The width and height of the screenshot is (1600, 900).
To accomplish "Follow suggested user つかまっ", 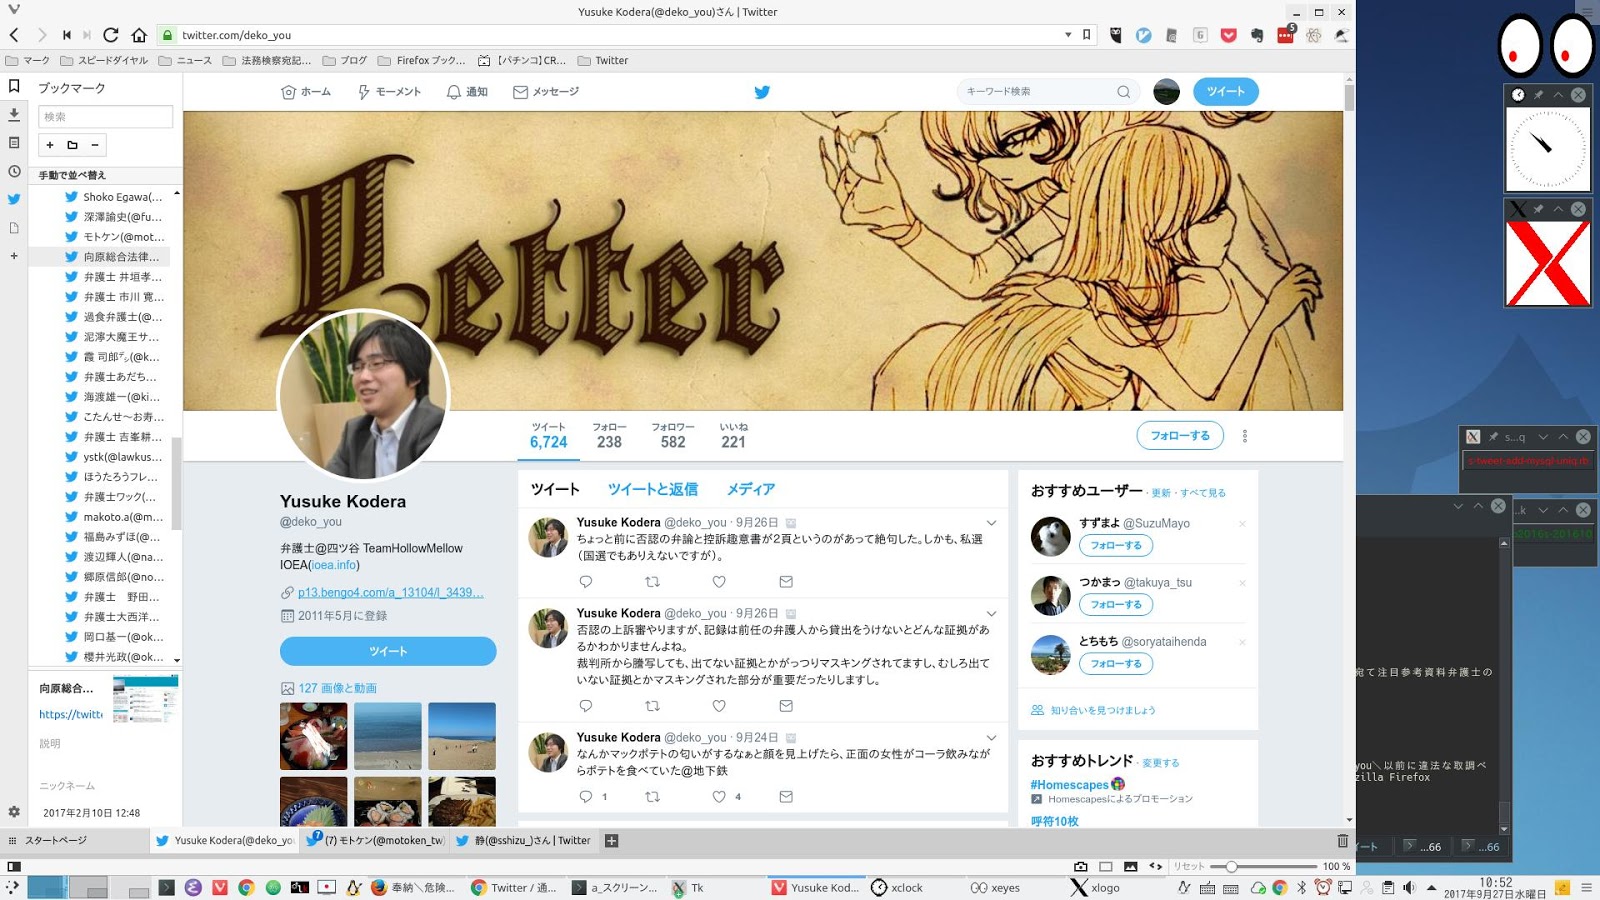I will tap(1116, 605).
